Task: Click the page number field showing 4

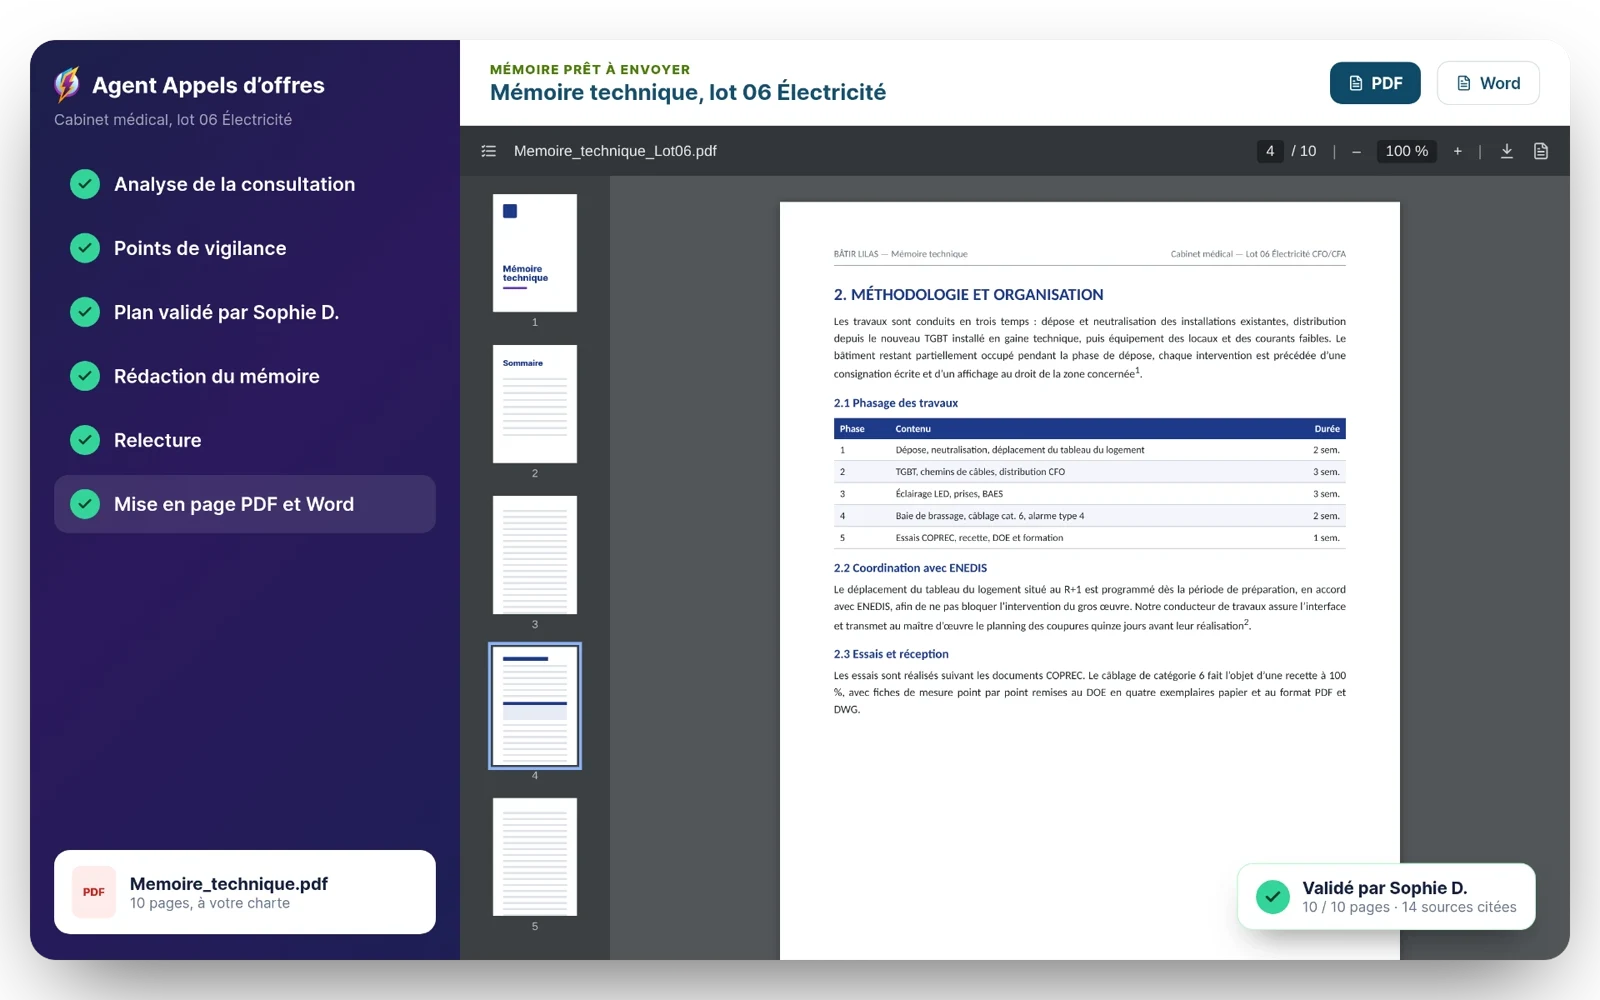Action: tap(1270, 151)
